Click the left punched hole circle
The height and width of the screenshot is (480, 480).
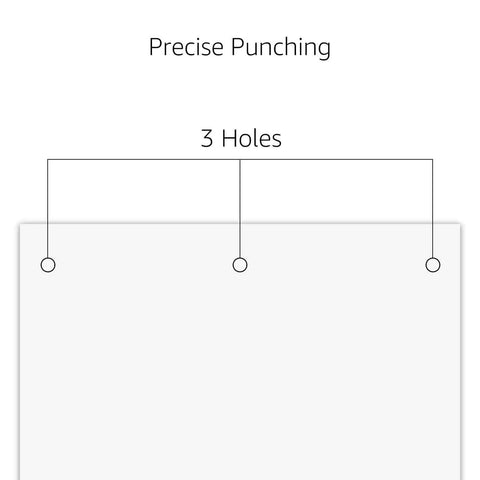click(x=48, y=265)
